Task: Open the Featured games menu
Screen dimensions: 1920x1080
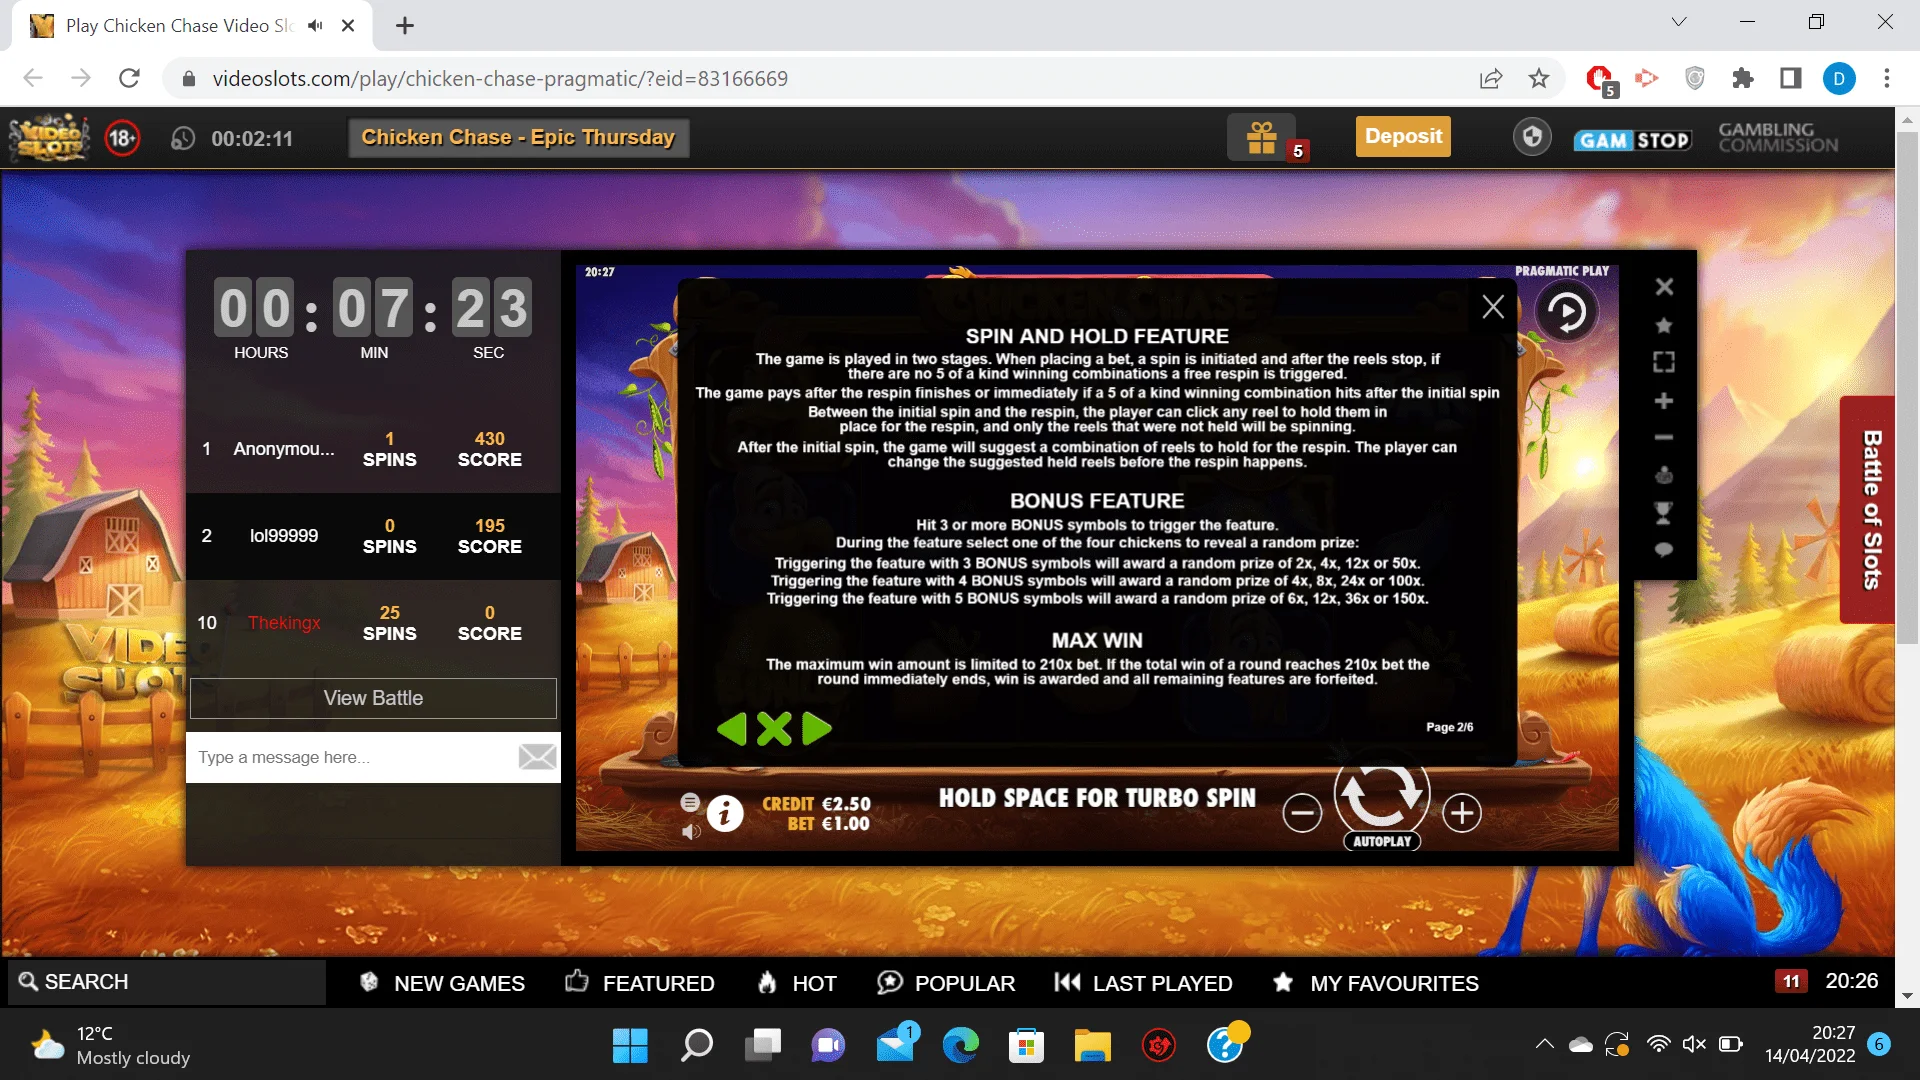Action: pos(639,983)
